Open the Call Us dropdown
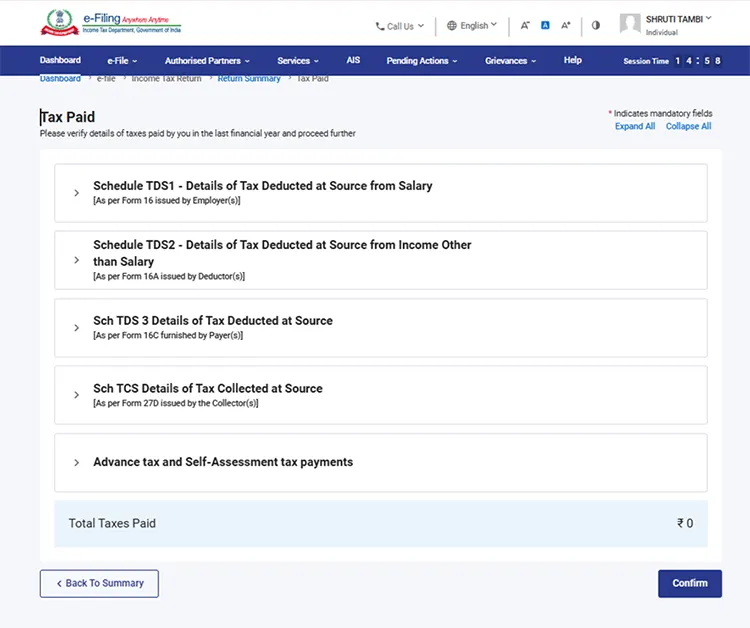The height and width of the screenshot is (628, 750). [400, 26]
